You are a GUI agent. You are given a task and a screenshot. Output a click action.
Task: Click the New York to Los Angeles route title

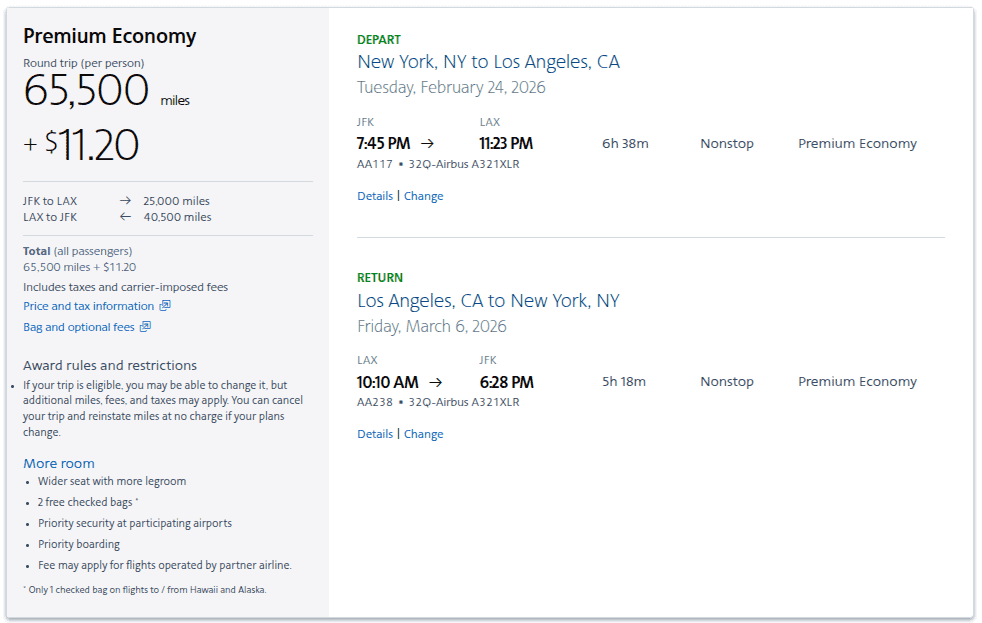point(488,62)
